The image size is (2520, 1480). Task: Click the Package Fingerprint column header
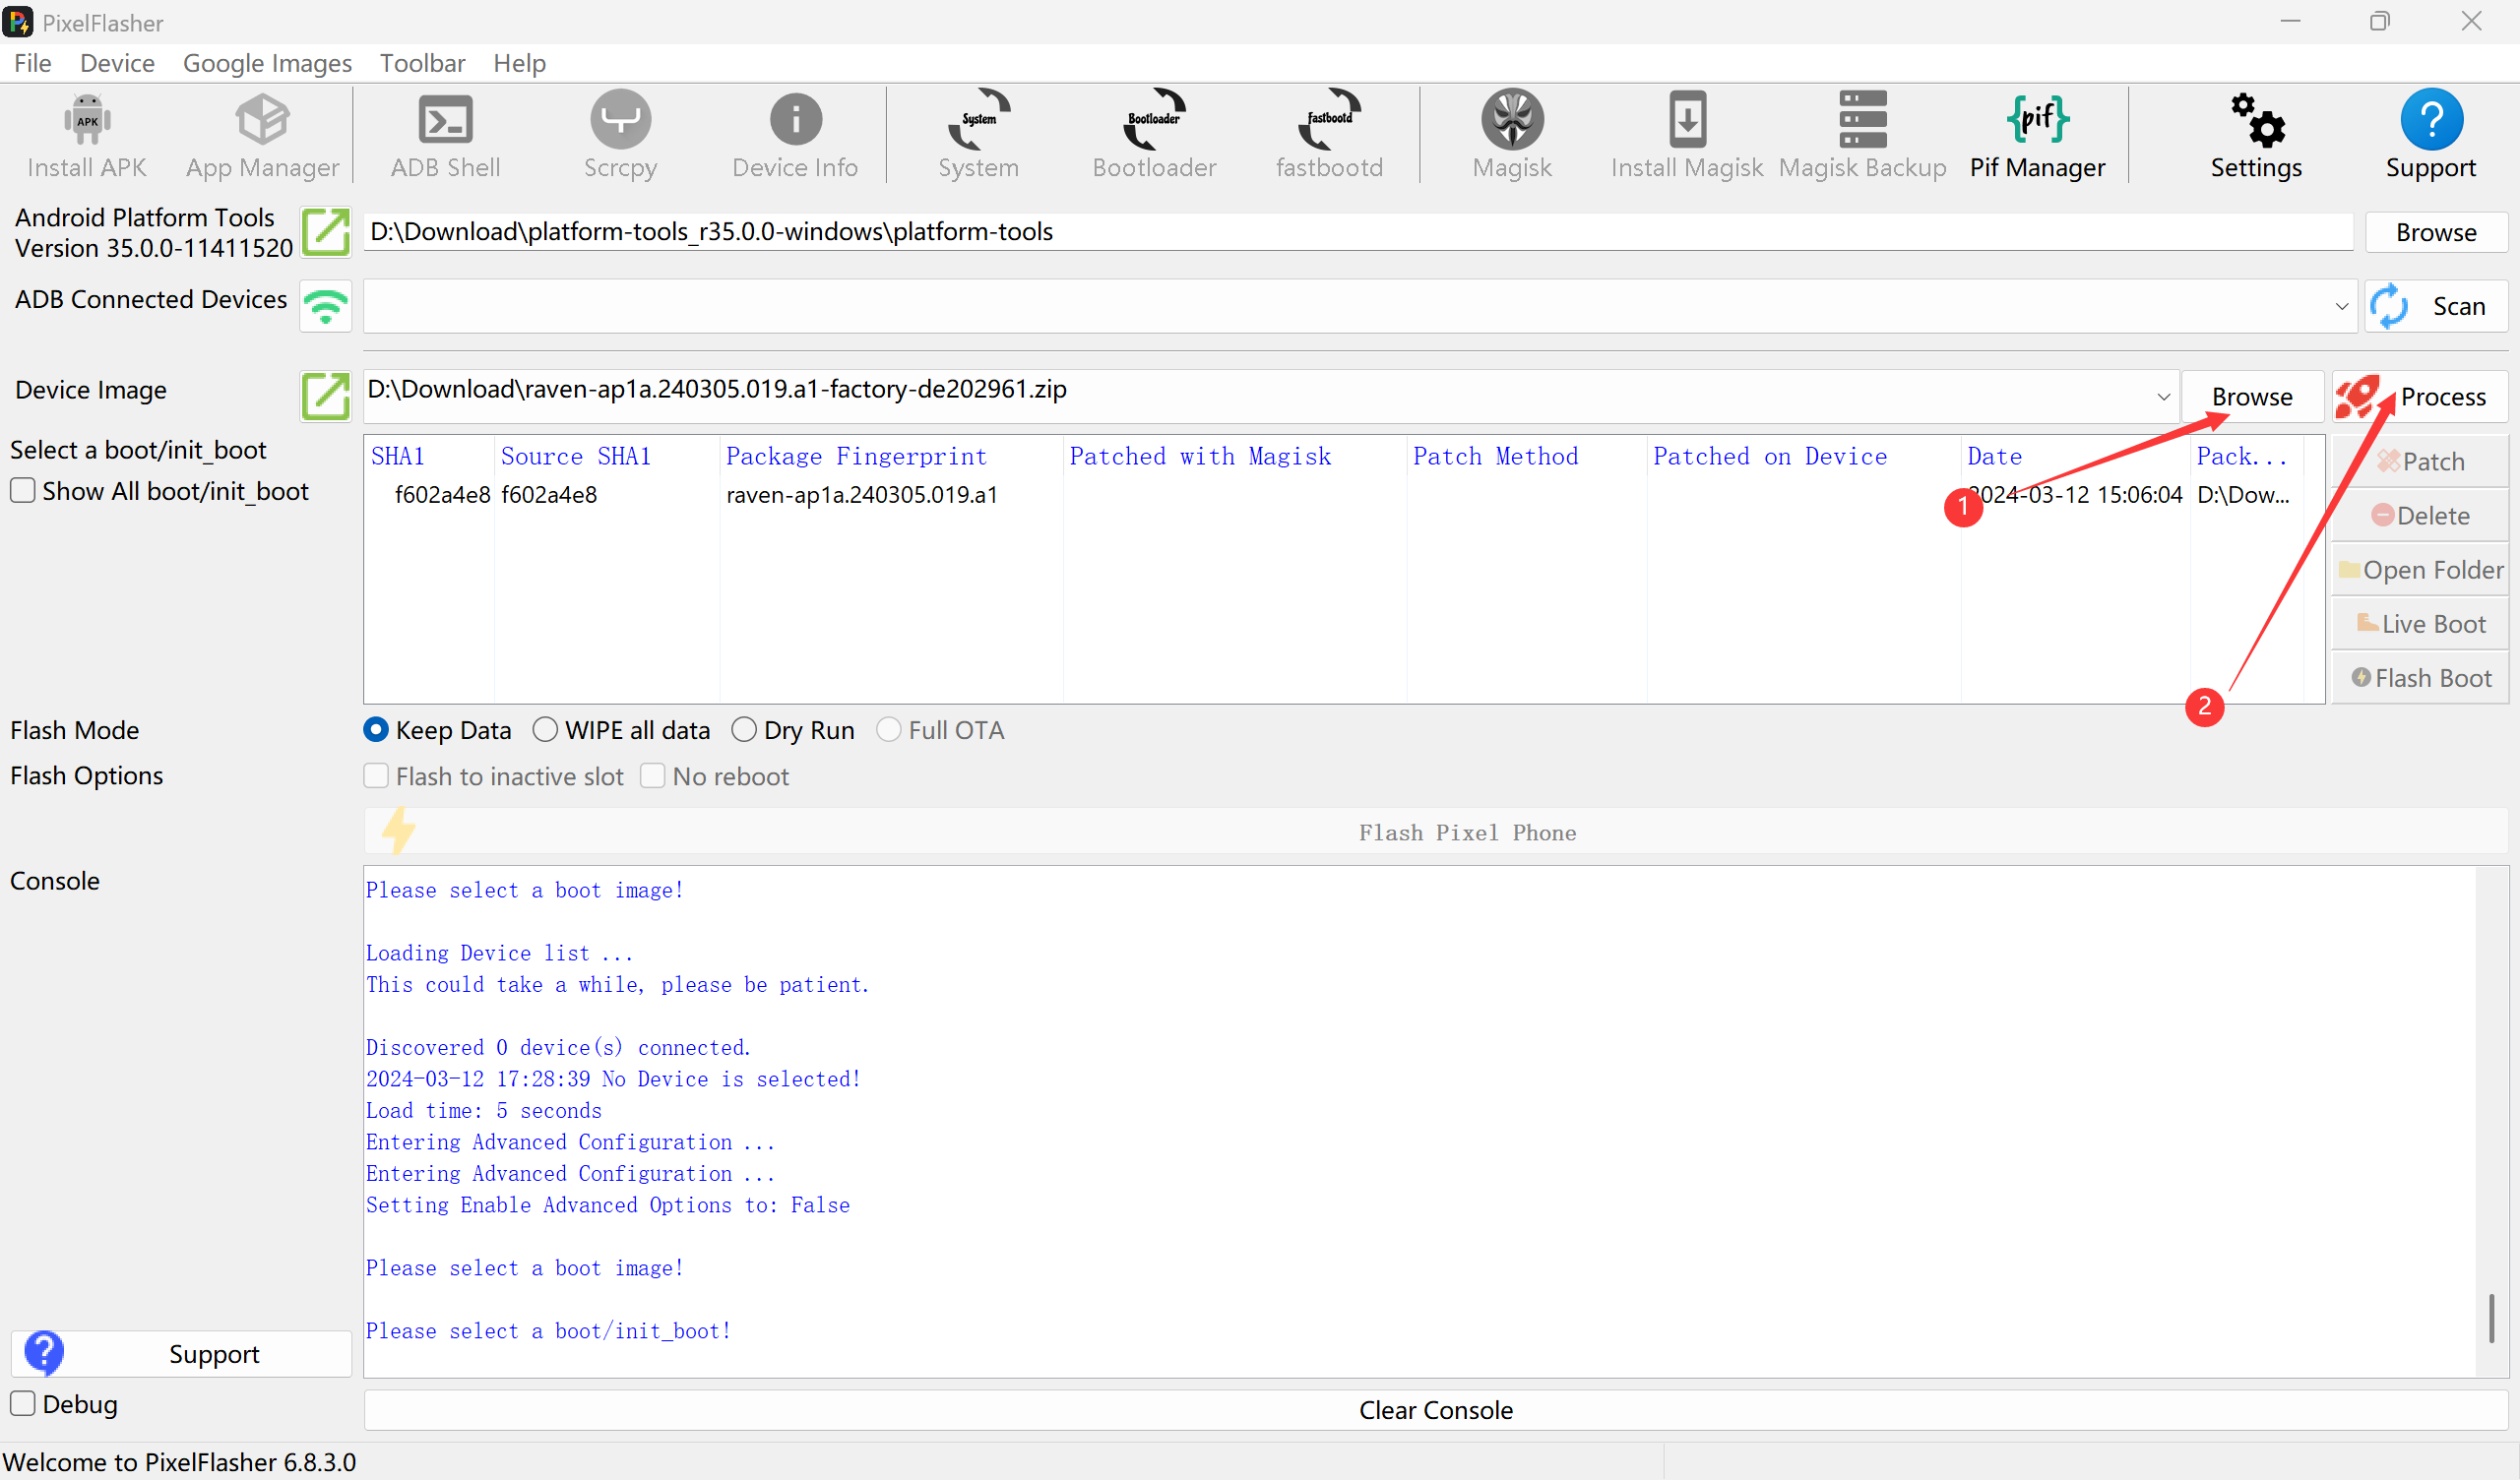(891, 456)
